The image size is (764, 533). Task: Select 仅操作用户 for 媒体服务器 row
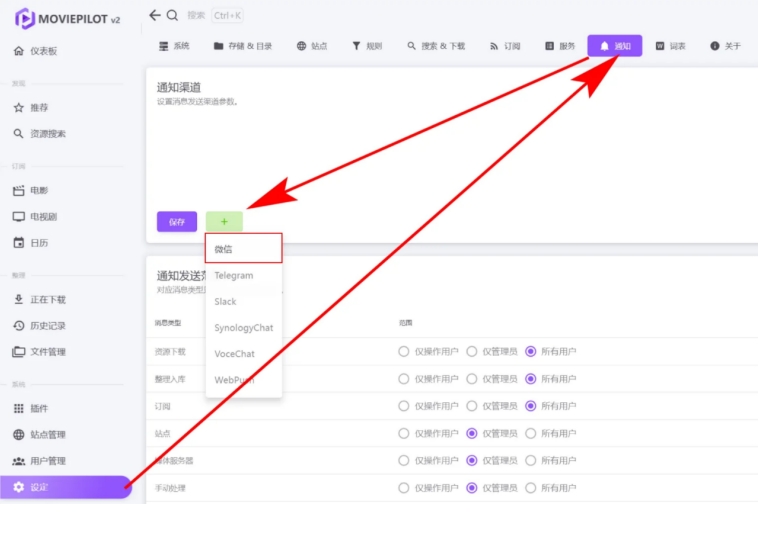[403, 460]
